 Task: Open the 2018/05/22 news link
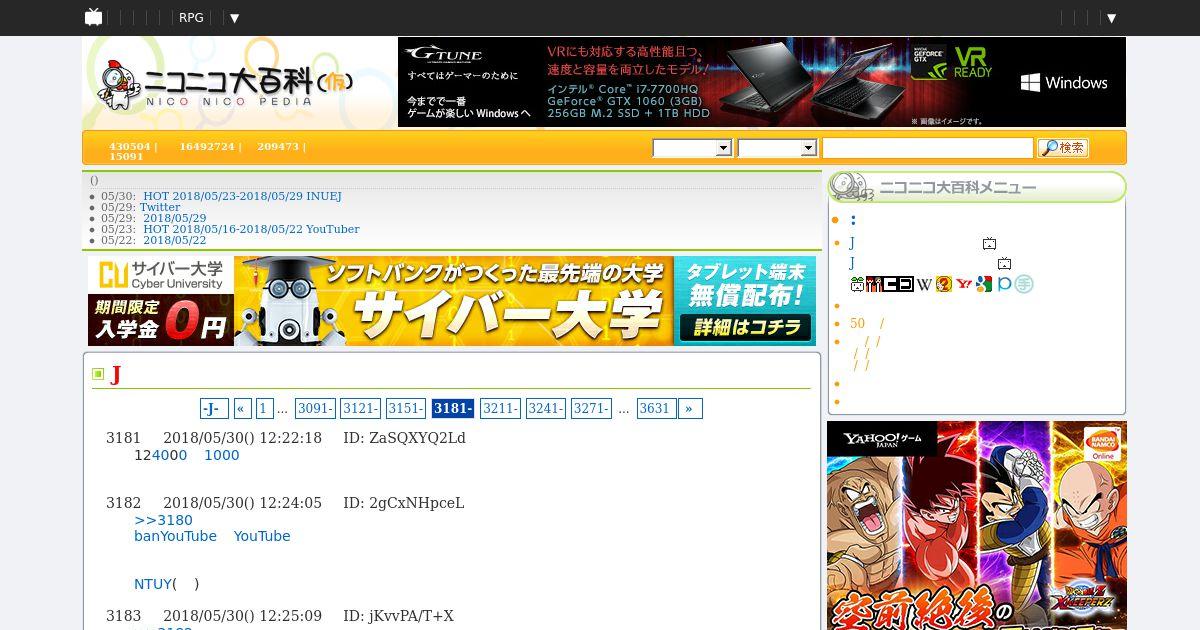point(174,240)
